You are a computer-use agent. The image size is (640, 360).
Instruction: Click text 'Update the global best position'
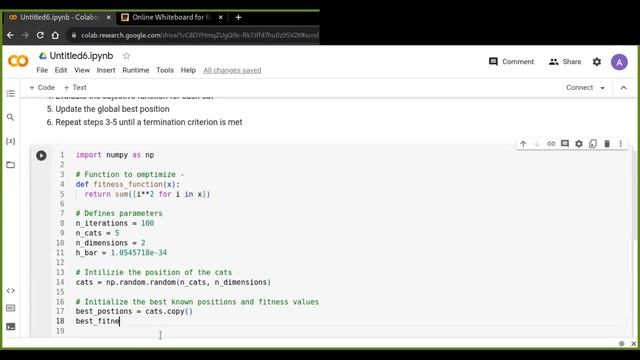pos(112,109)
